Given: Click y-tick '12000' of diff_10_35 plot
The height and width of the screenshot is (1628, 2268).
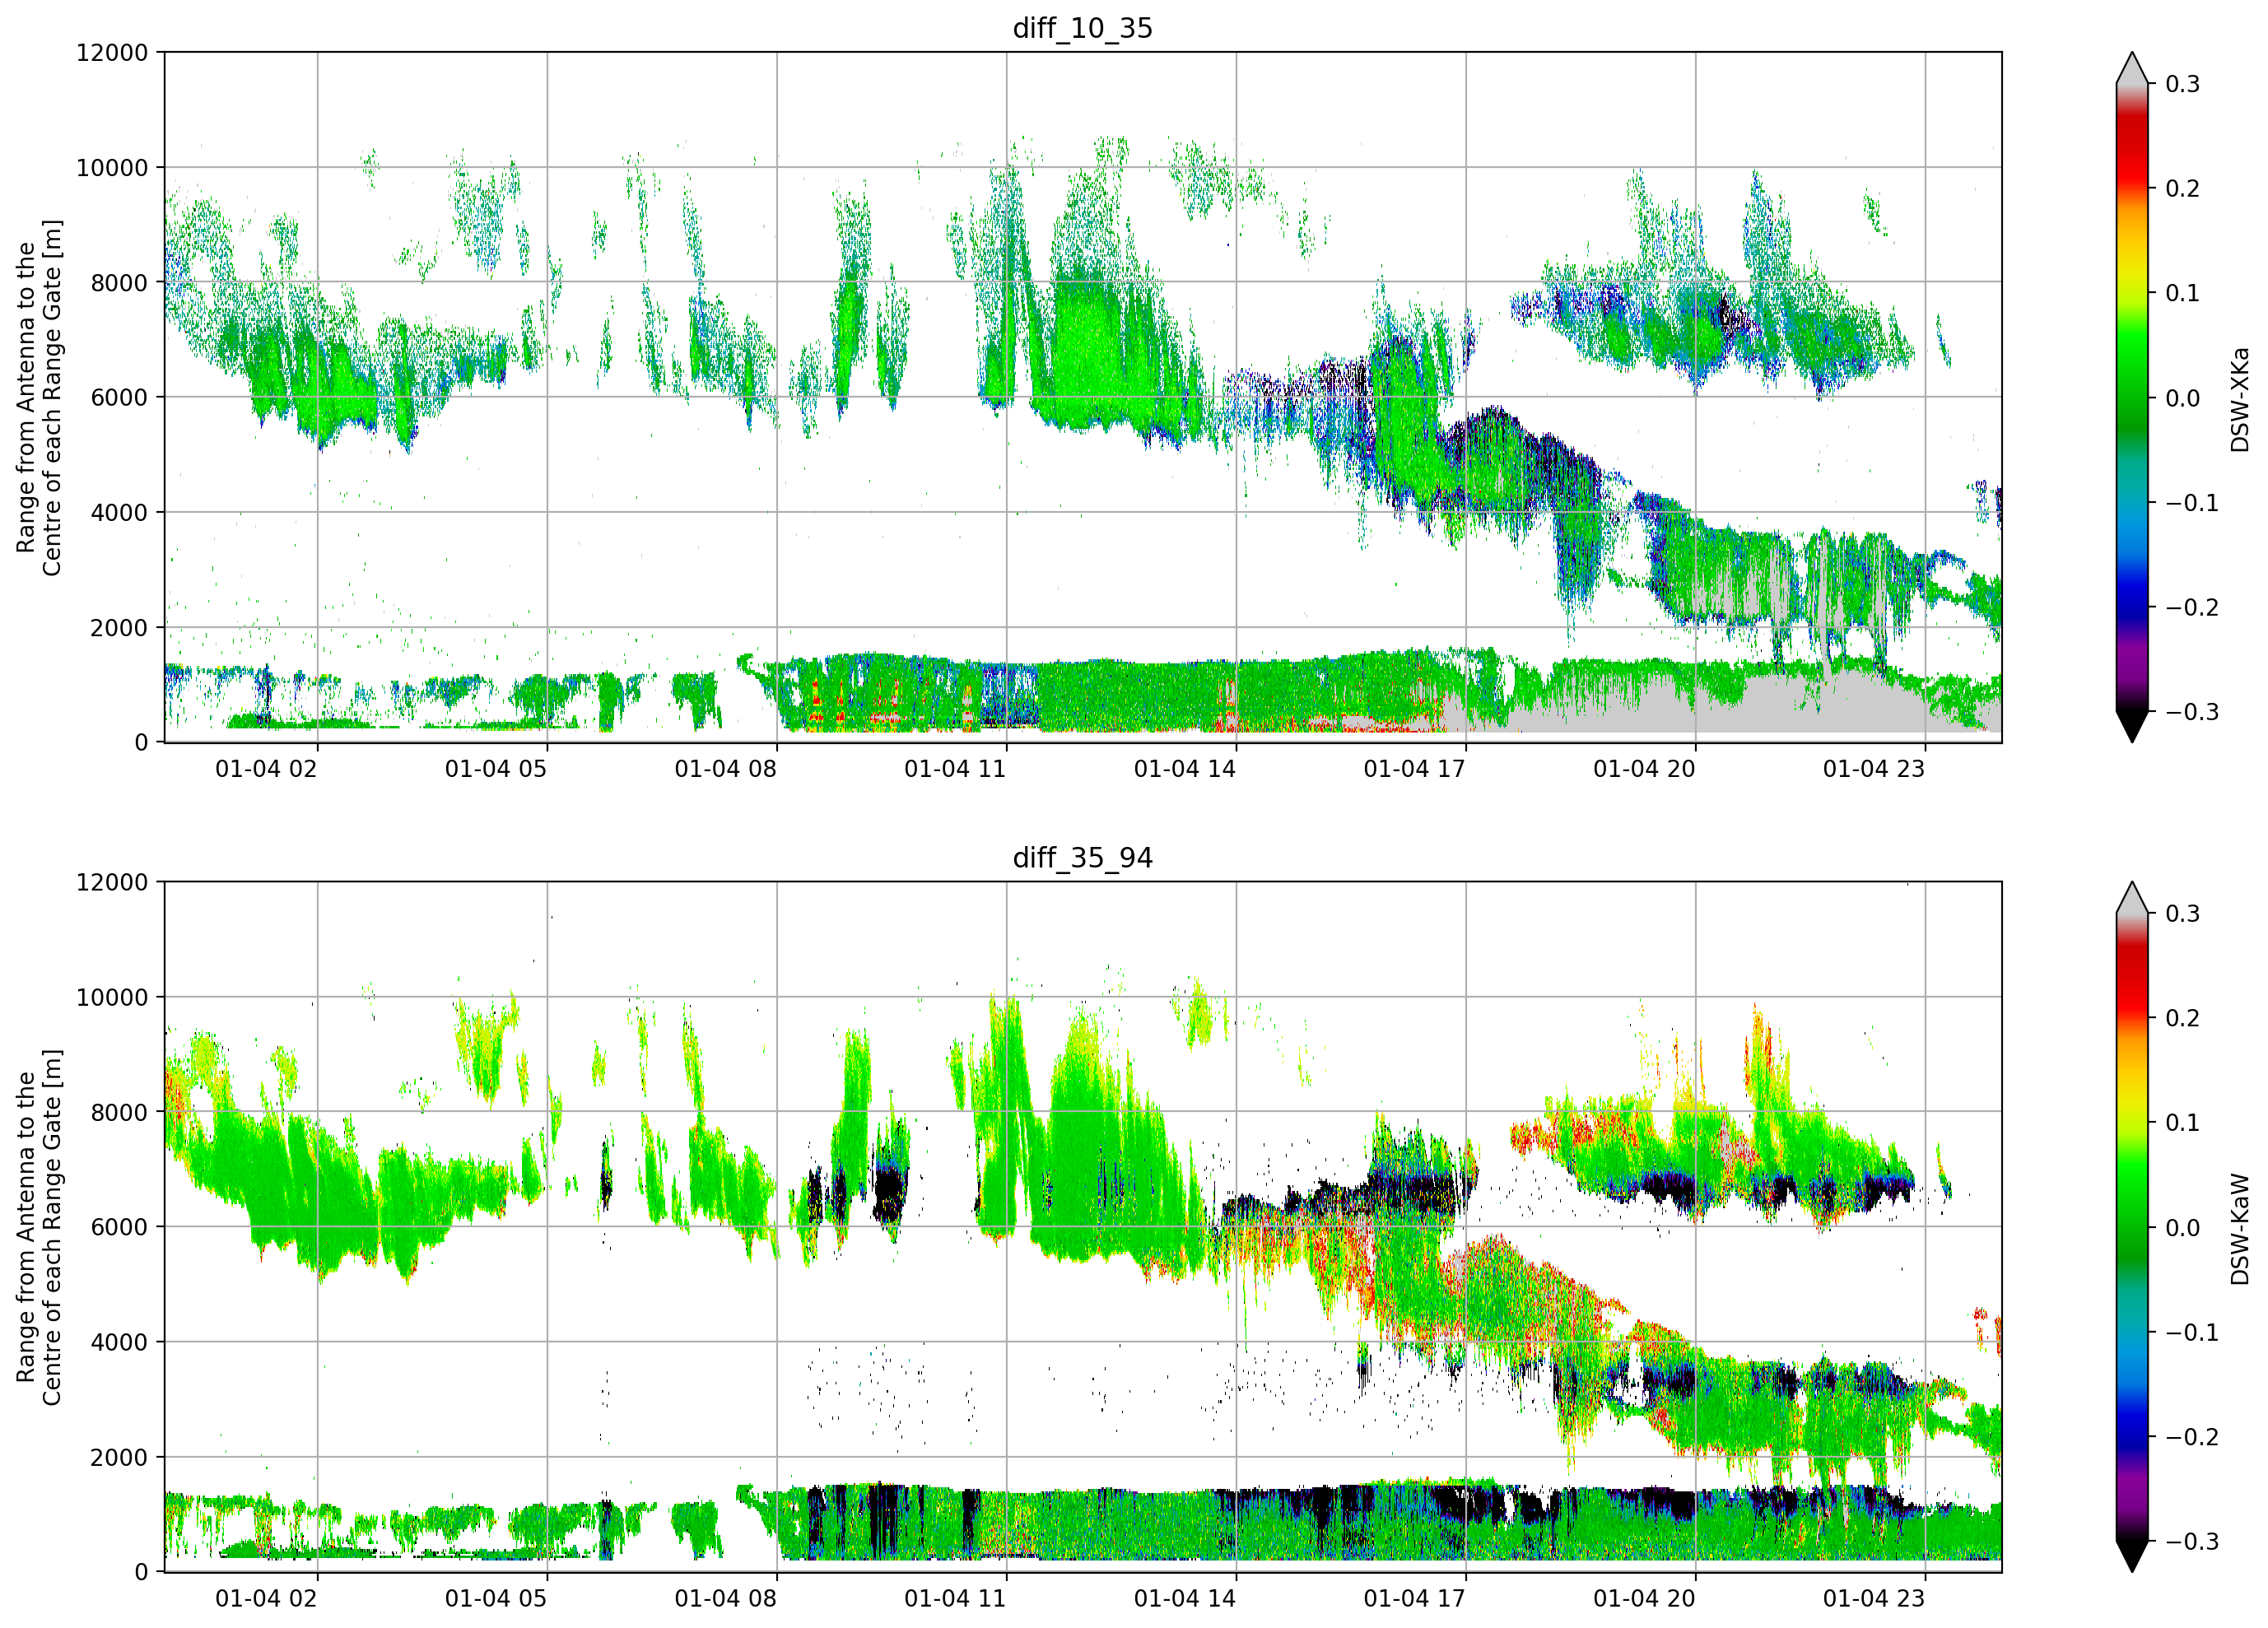Looking at the screenshot, I should tap(112, 53).
